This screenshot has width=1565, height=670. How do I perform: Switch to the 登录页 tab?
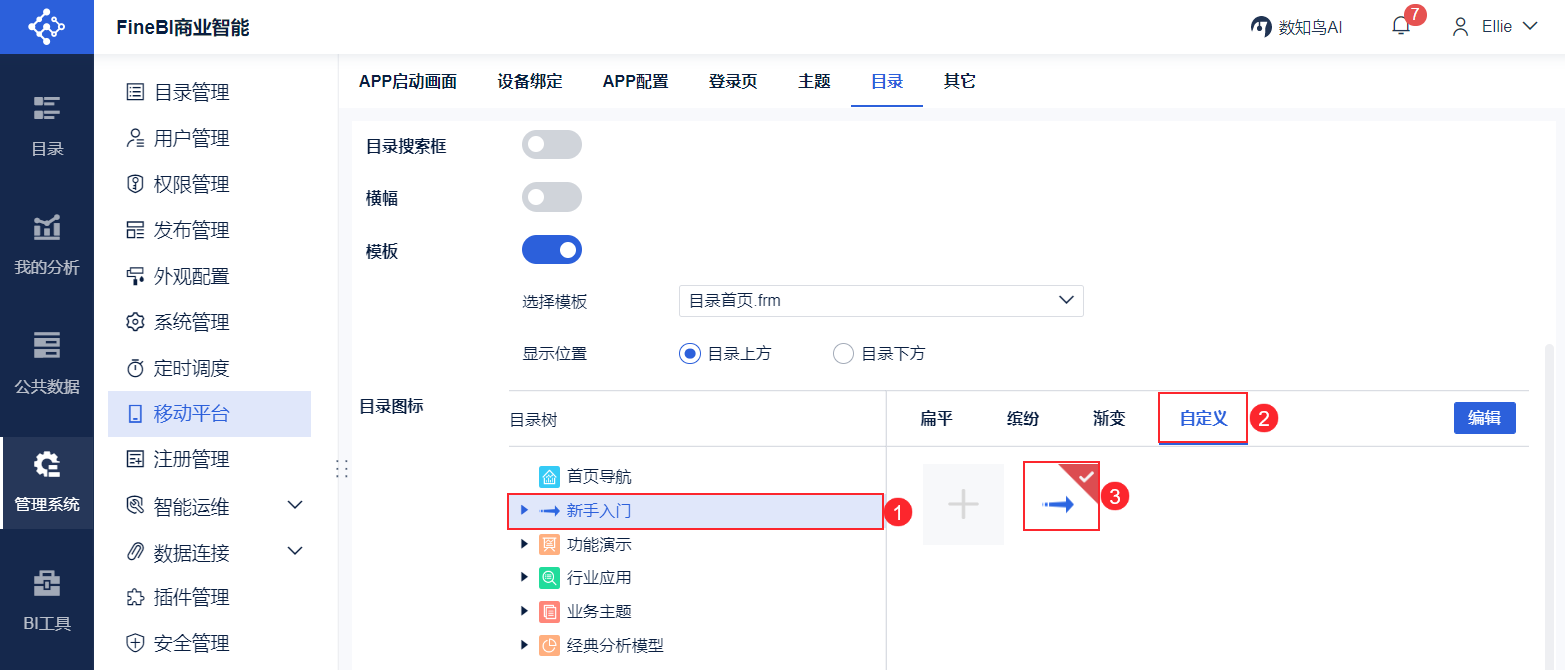pos(733,81)
